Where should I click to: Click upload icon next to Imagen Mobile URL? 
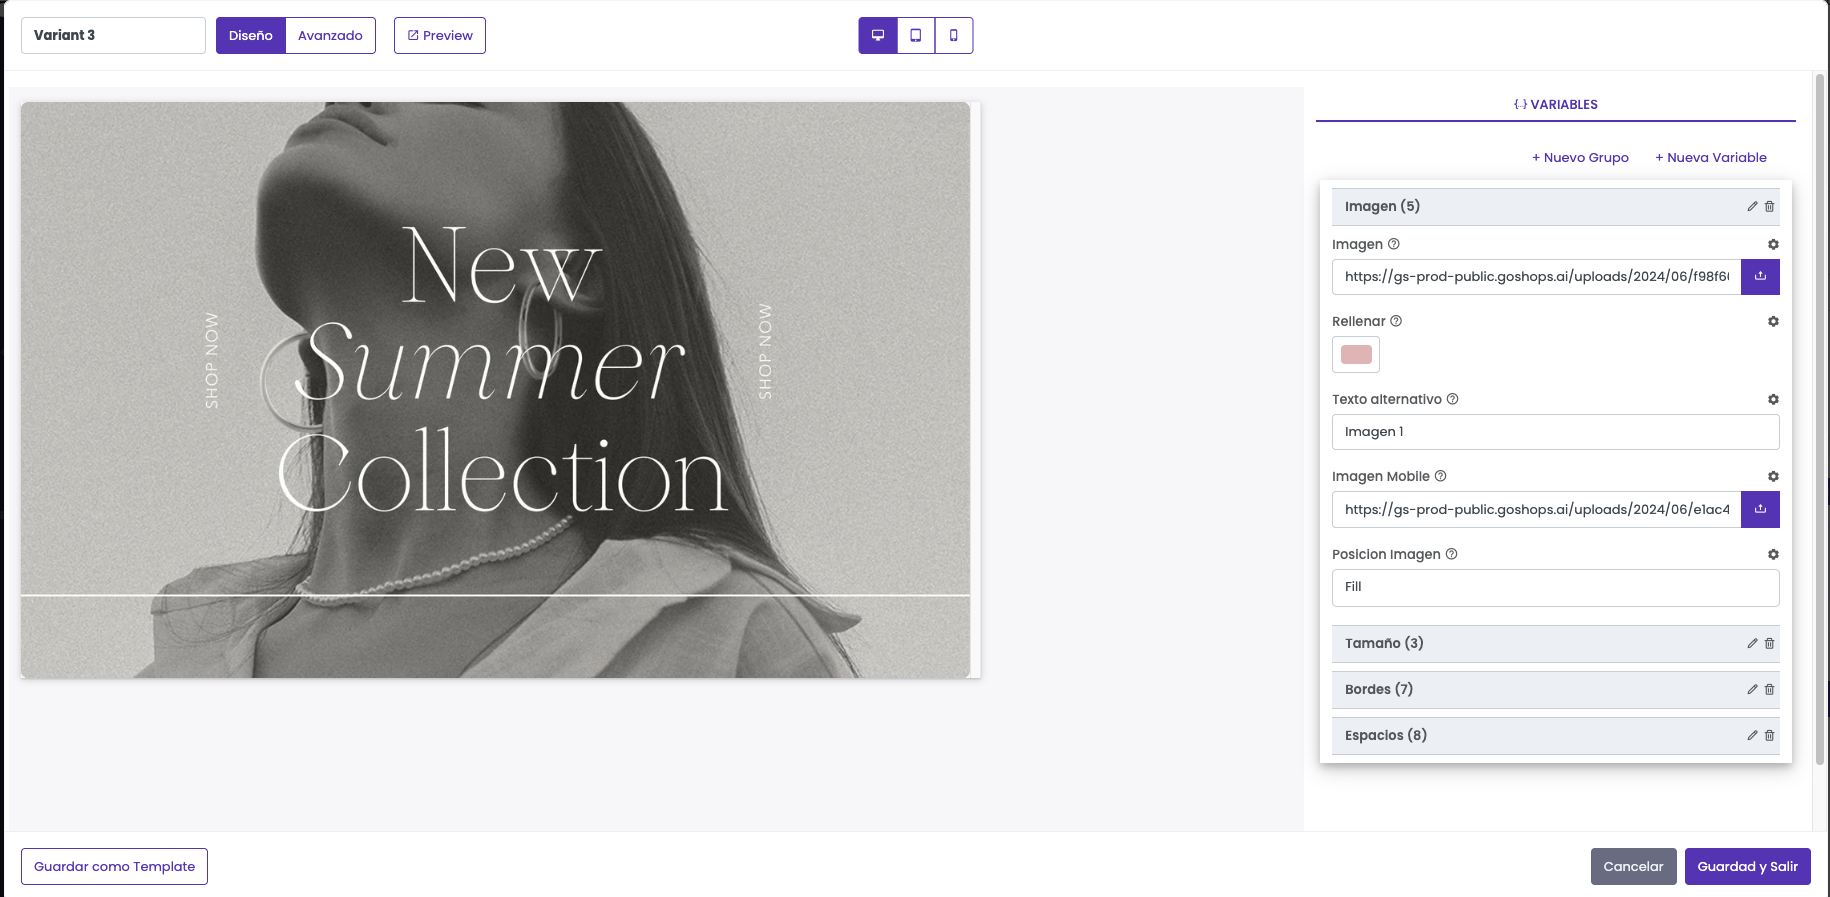click(1760, 510)
